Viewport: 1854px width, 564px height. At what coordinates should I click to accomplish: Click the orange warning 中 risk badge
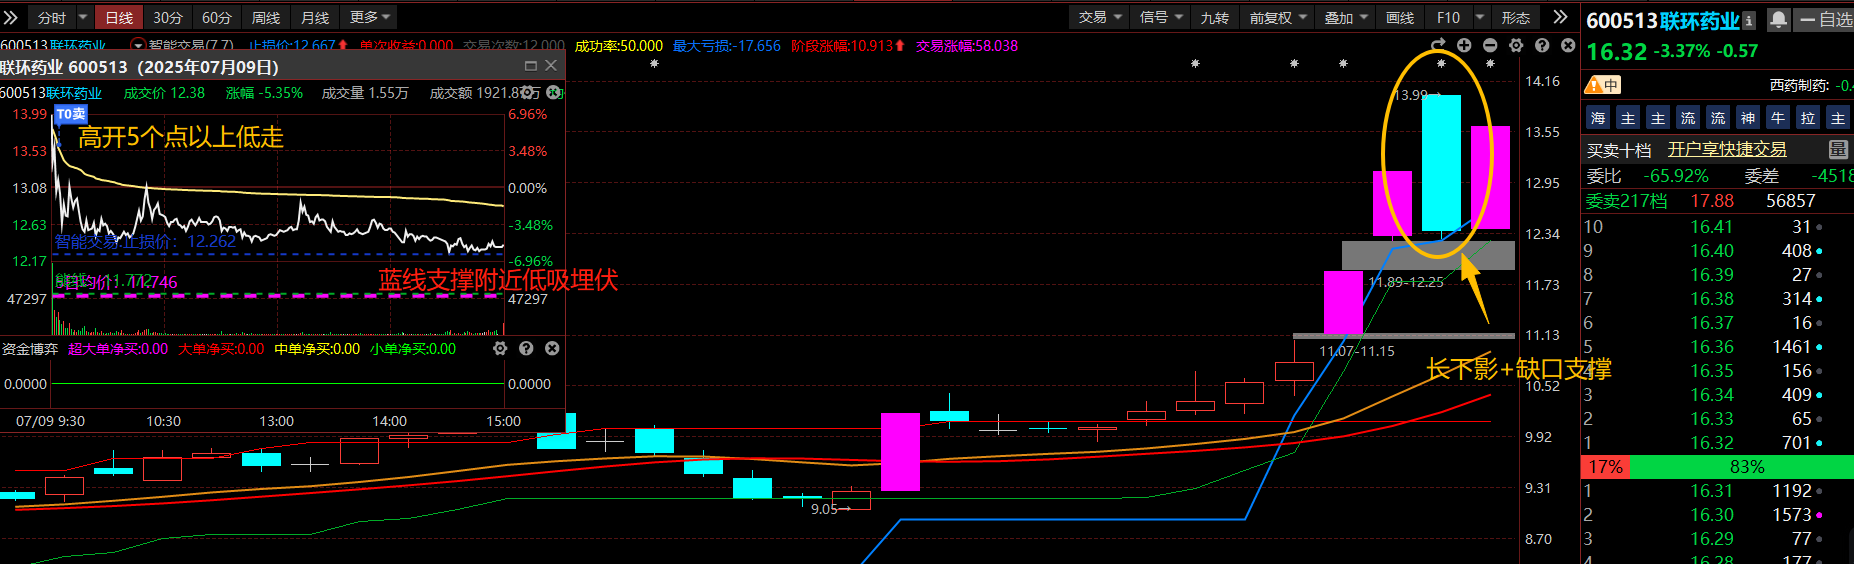click(x=1603, y=85)
